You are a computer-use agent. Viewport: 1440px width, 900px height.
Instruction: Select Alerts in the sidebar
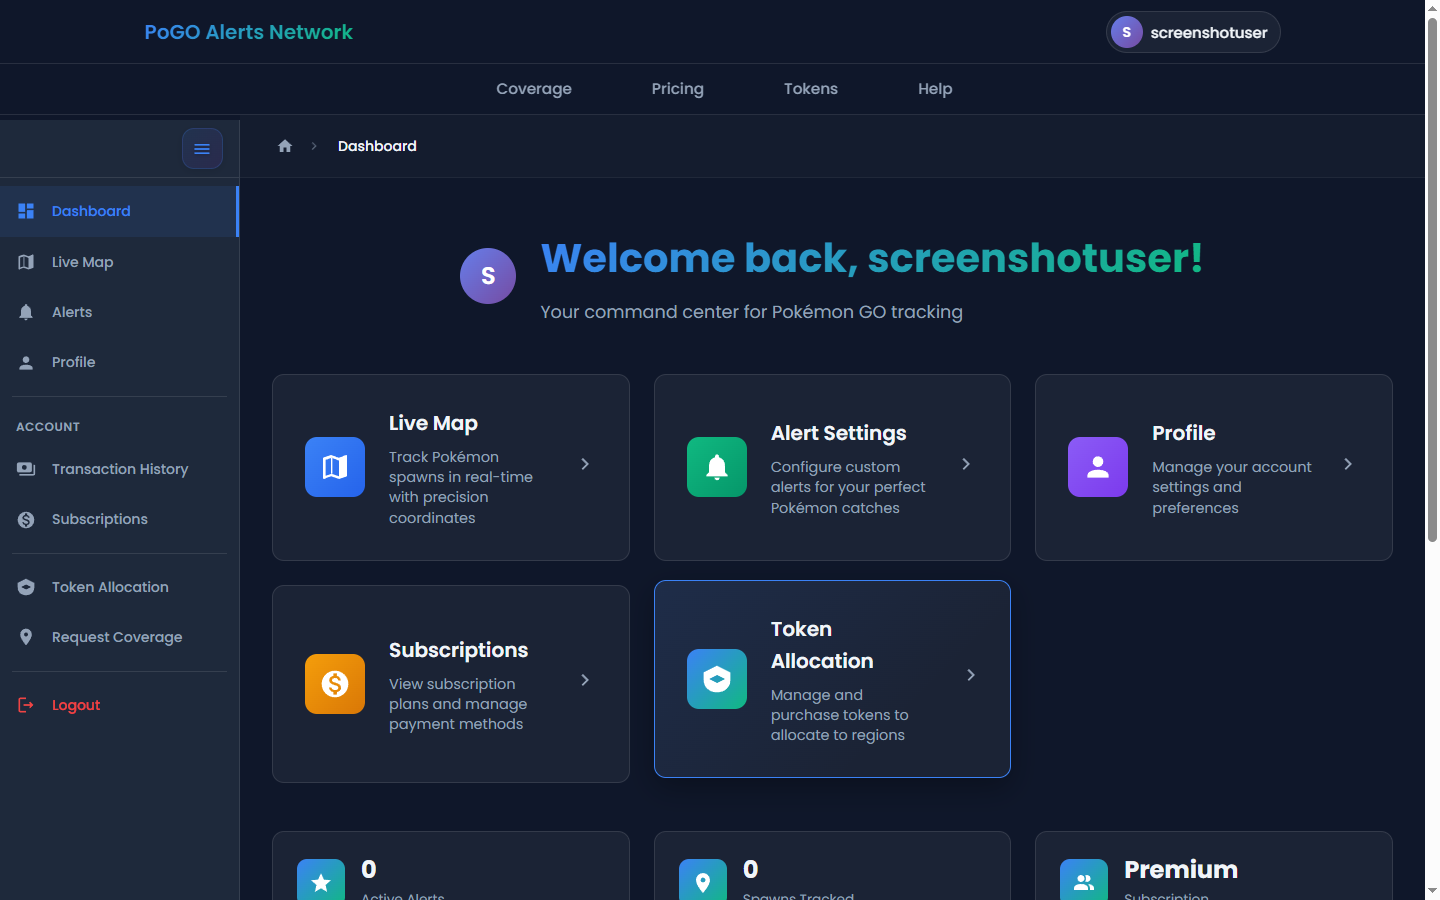point(119,312)
